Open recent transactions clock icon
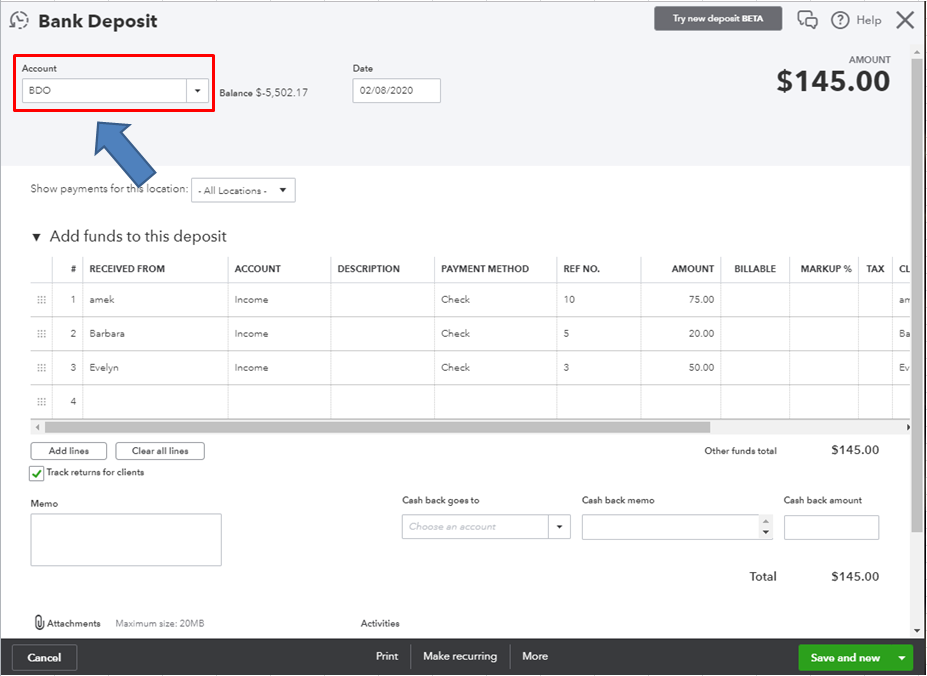The width and height of the screenshot is (927, 676). point(19,20)
